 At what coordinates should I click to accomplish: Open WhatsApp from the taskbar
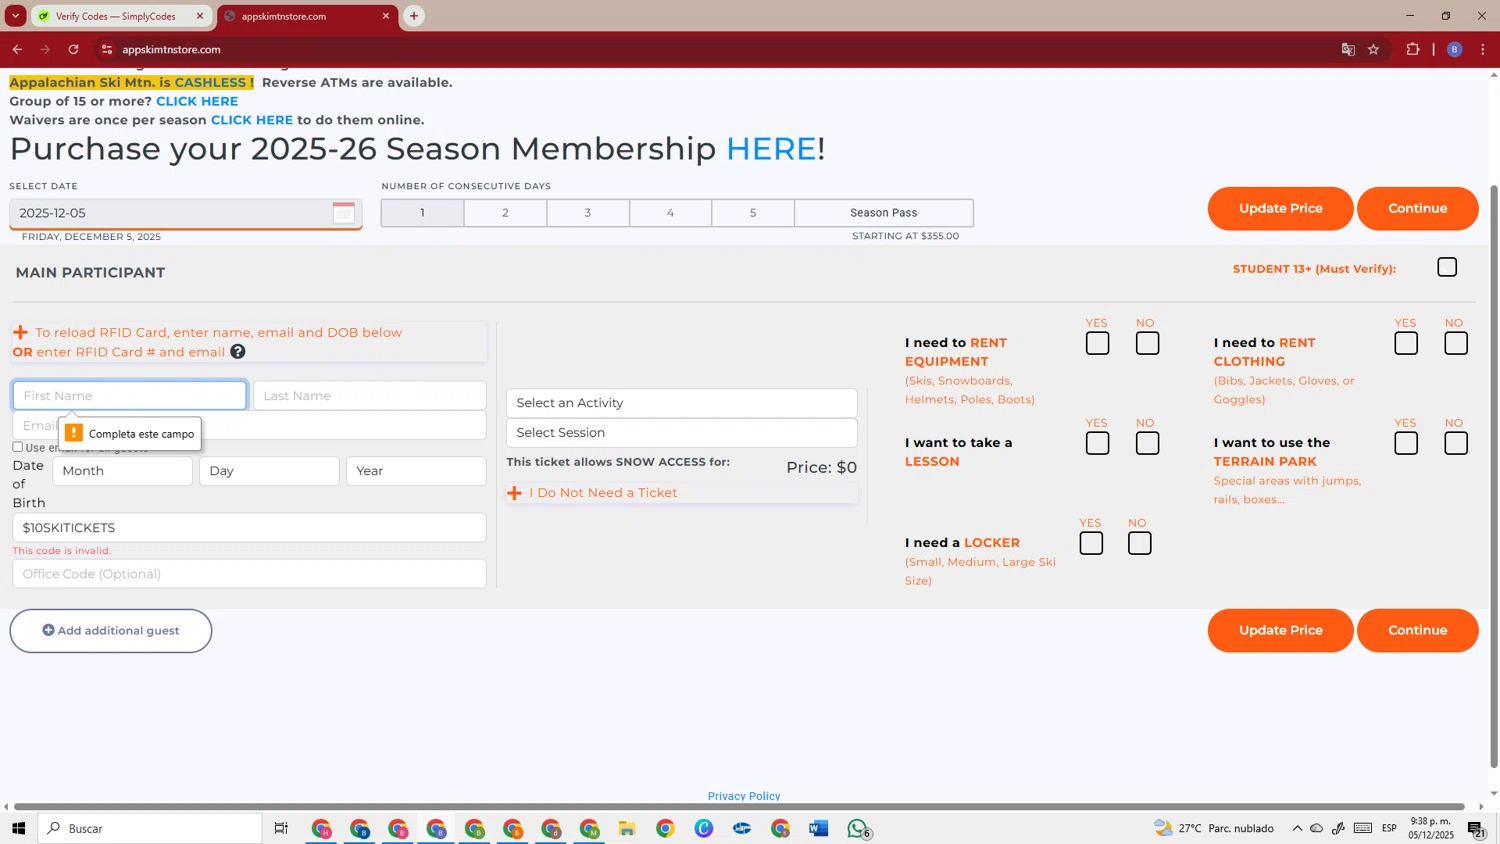pos(858,828)
